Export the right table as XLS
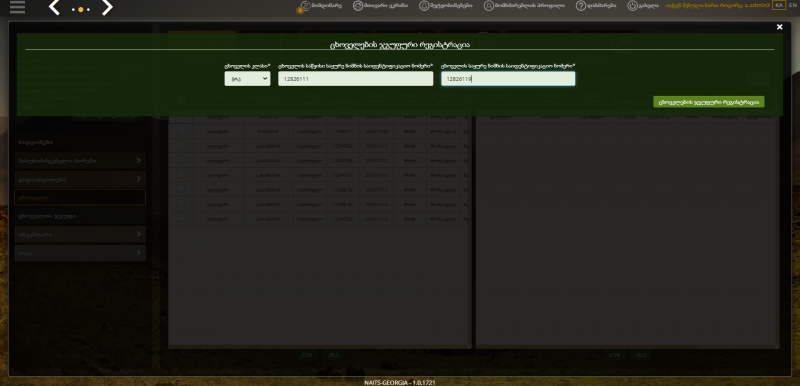Screen dimensions: 800x386 640,355
